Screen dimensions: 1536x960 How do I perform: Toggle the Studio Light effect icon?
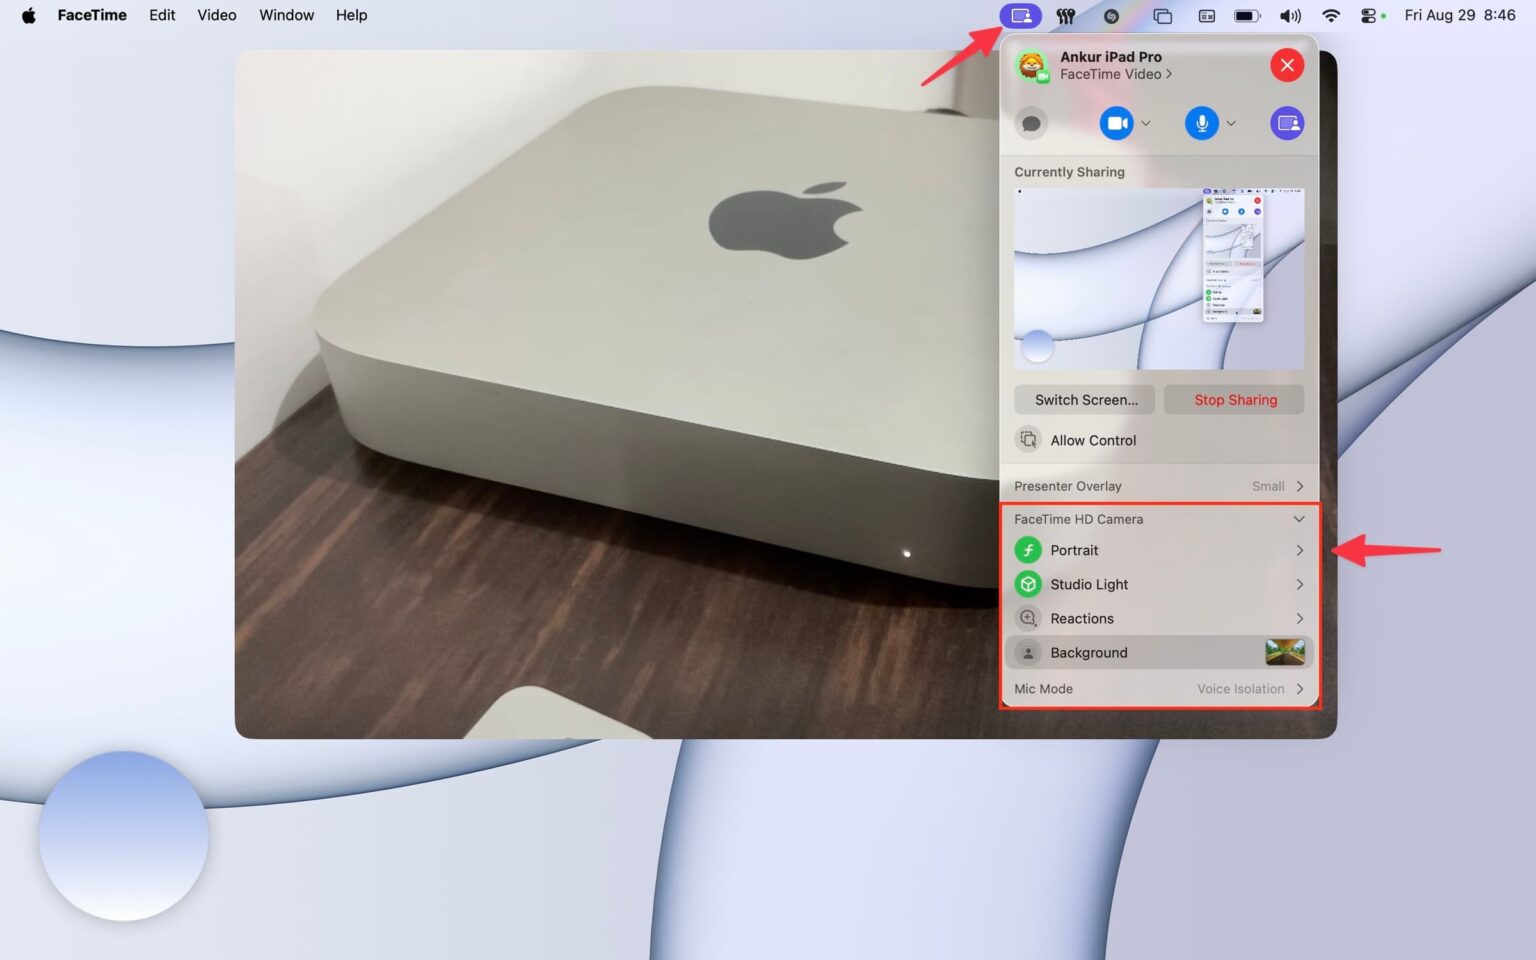(x=1028, y=584)
